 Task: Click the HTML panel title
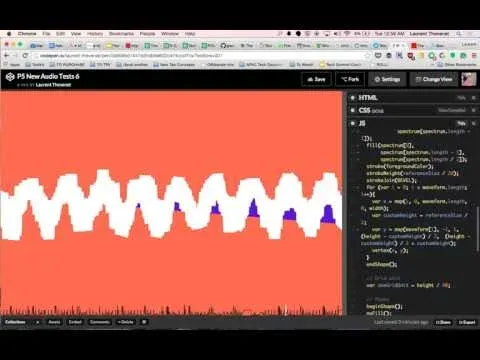coord(368,98)
